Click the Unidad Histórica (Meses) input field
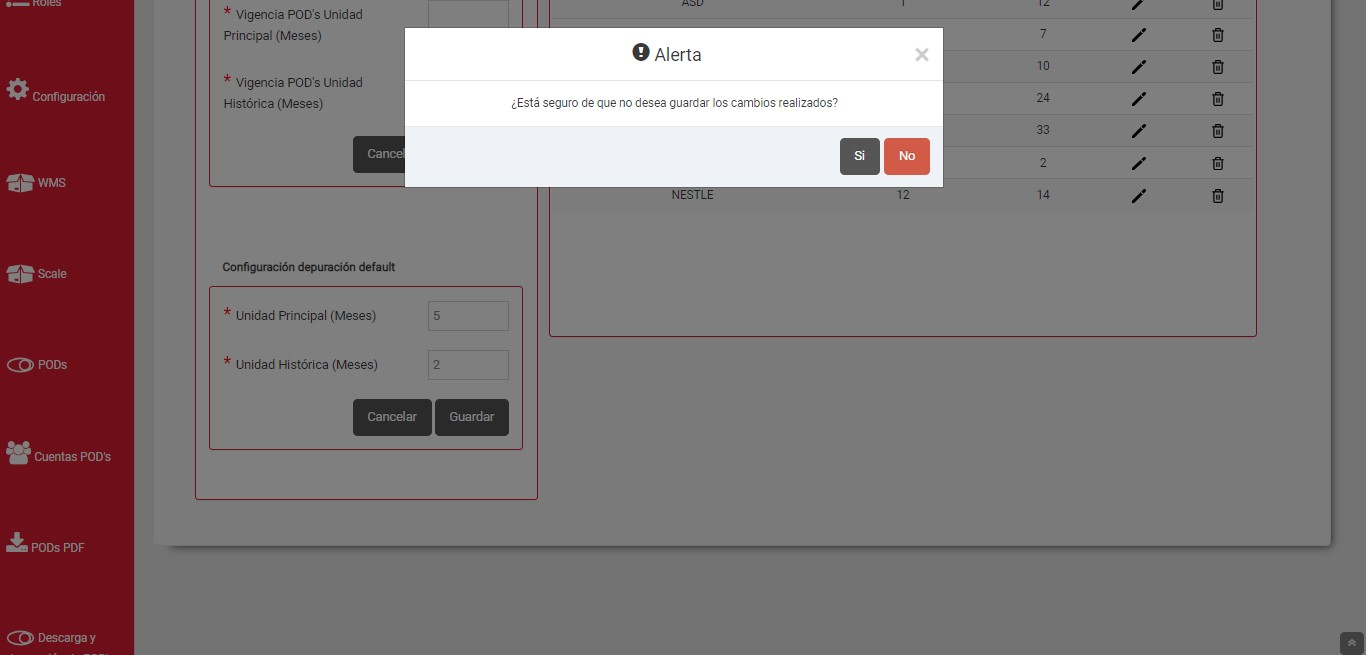The height and width of the screenshot is (655, 1366). pyautogui.click(x=468, y=365)
